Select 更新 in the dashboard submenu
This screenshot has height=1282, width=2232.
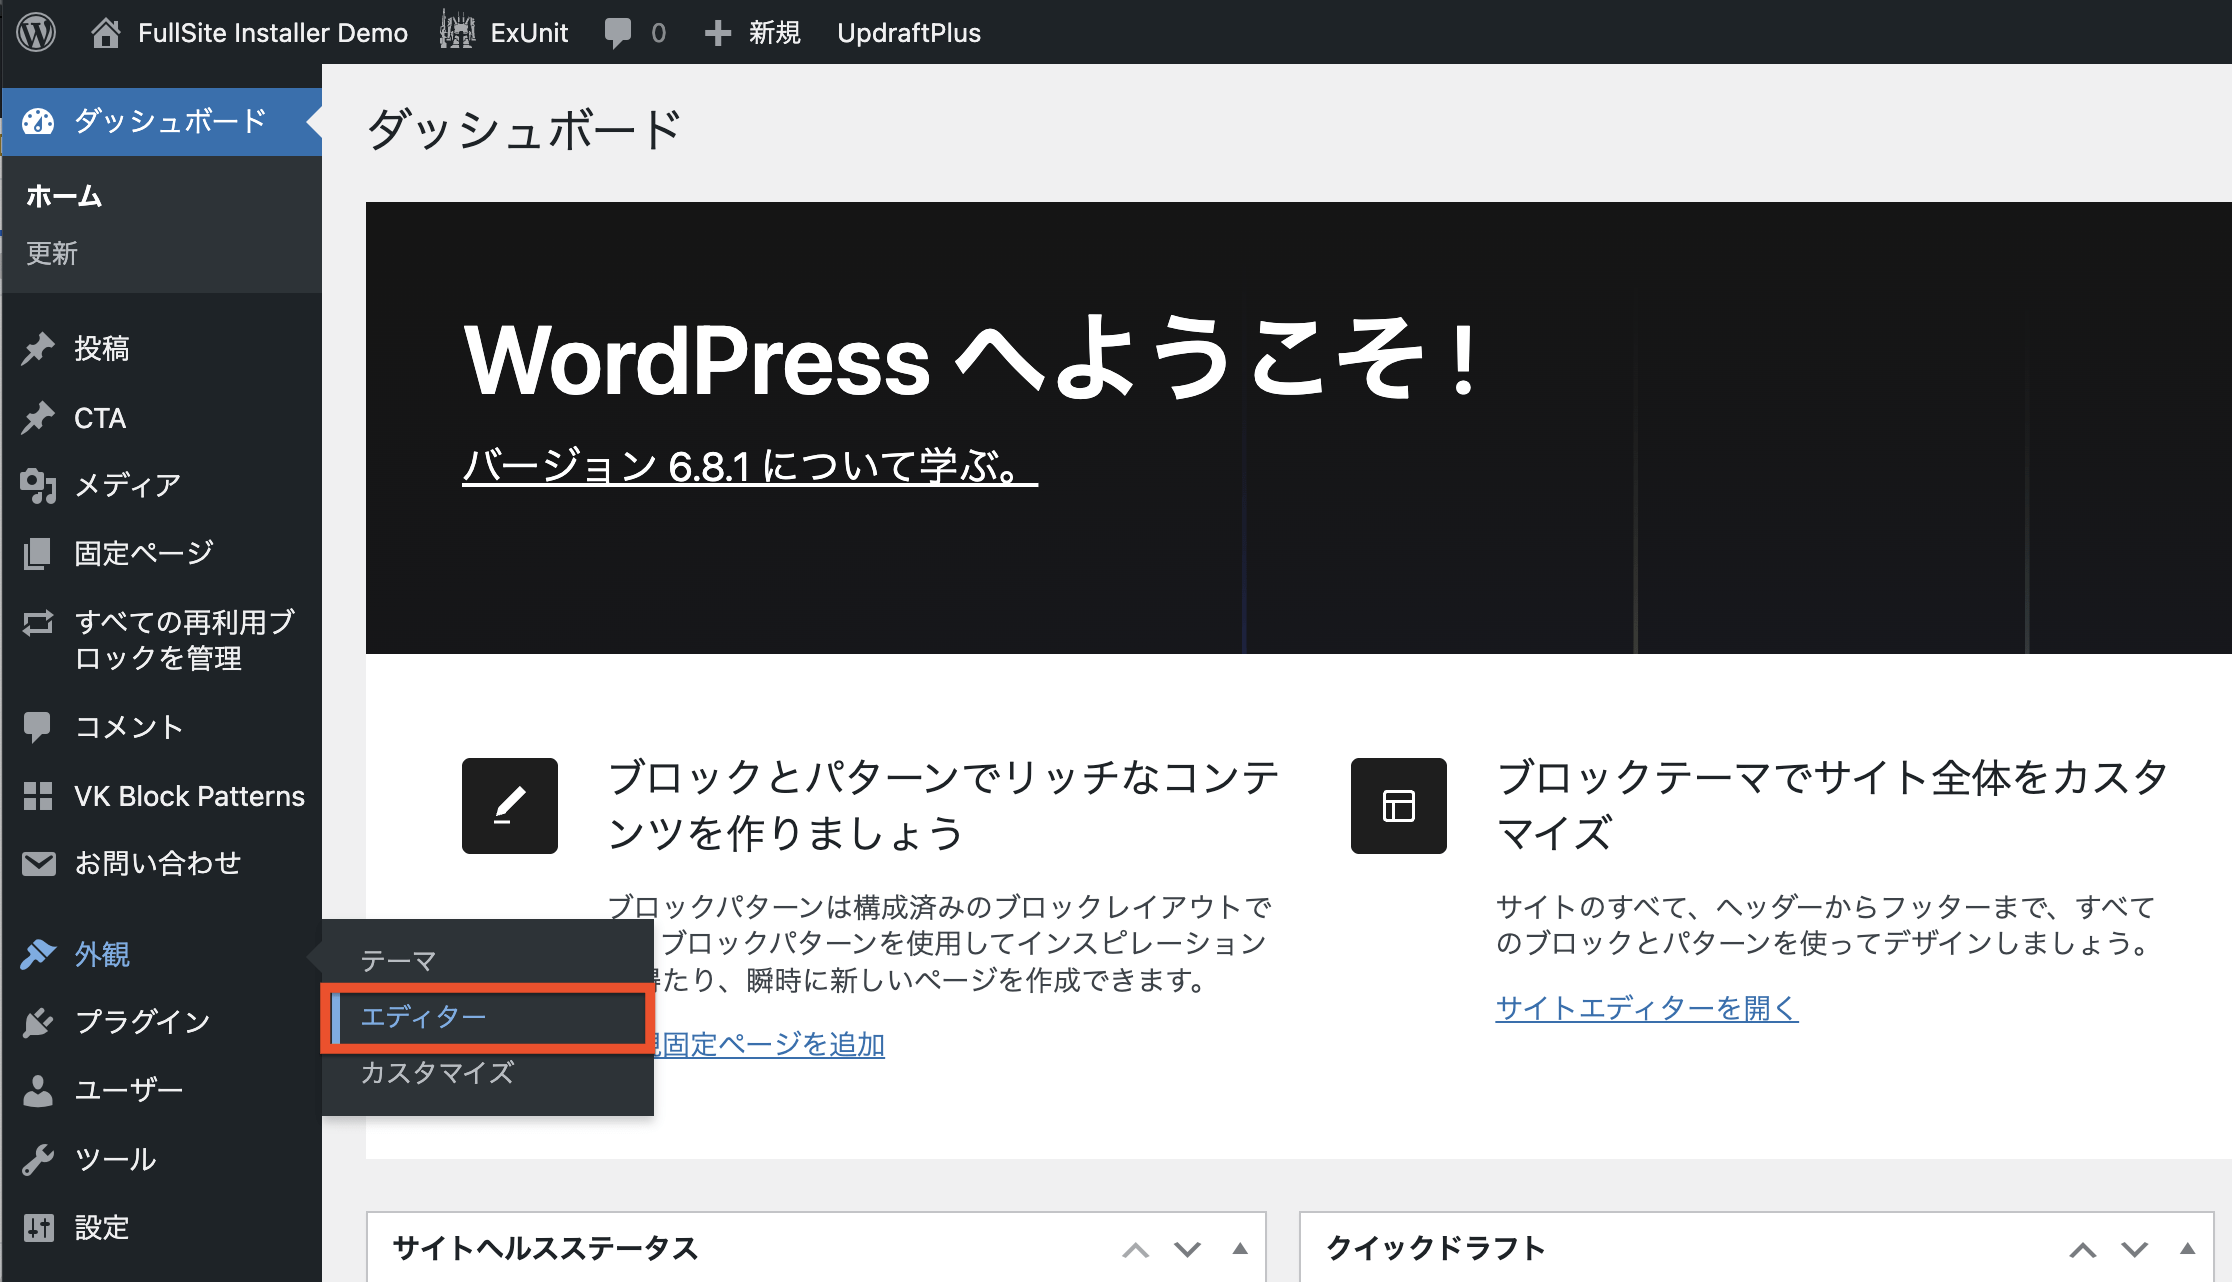click(52, 253)
